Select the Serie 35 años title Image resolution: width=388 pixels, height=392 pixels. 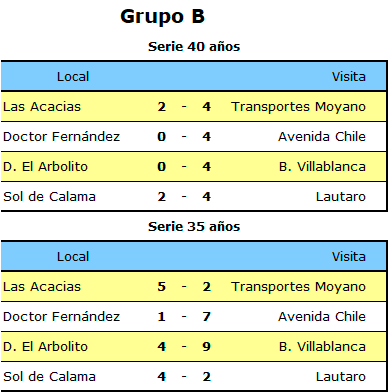coord(194,227)
